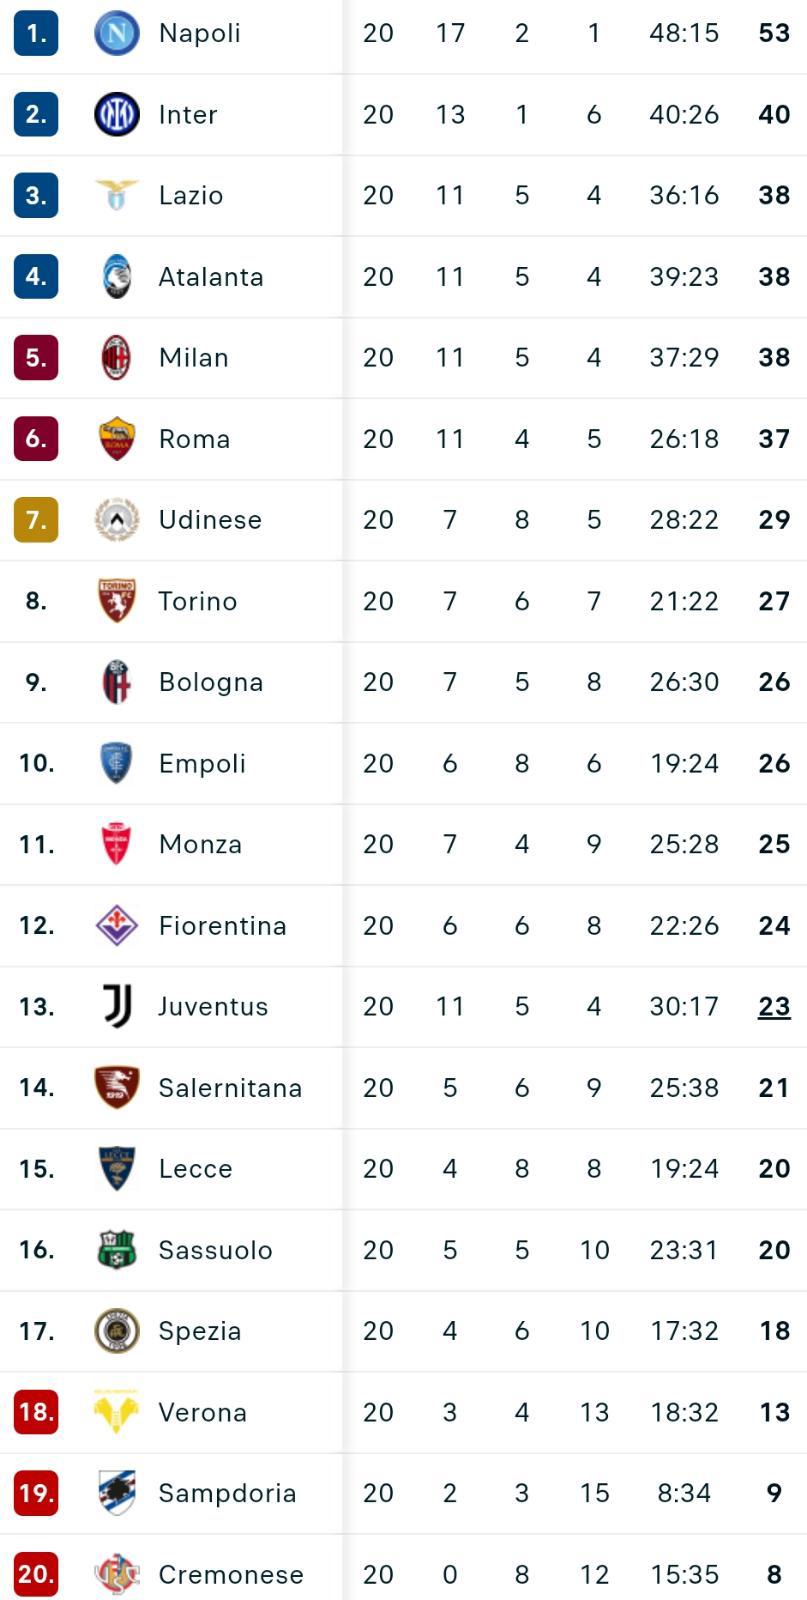807x1600 pixels.
Task: Click Napoli's 53 points value
Action: click(x=774, y=33)
